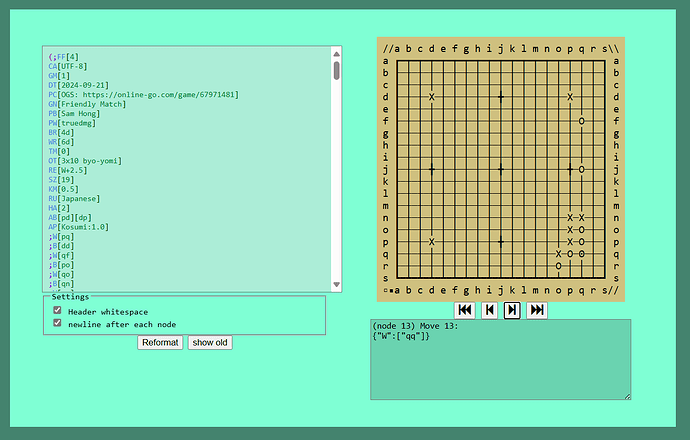Click the O stone at column q, row j

[x=582, y=169]
